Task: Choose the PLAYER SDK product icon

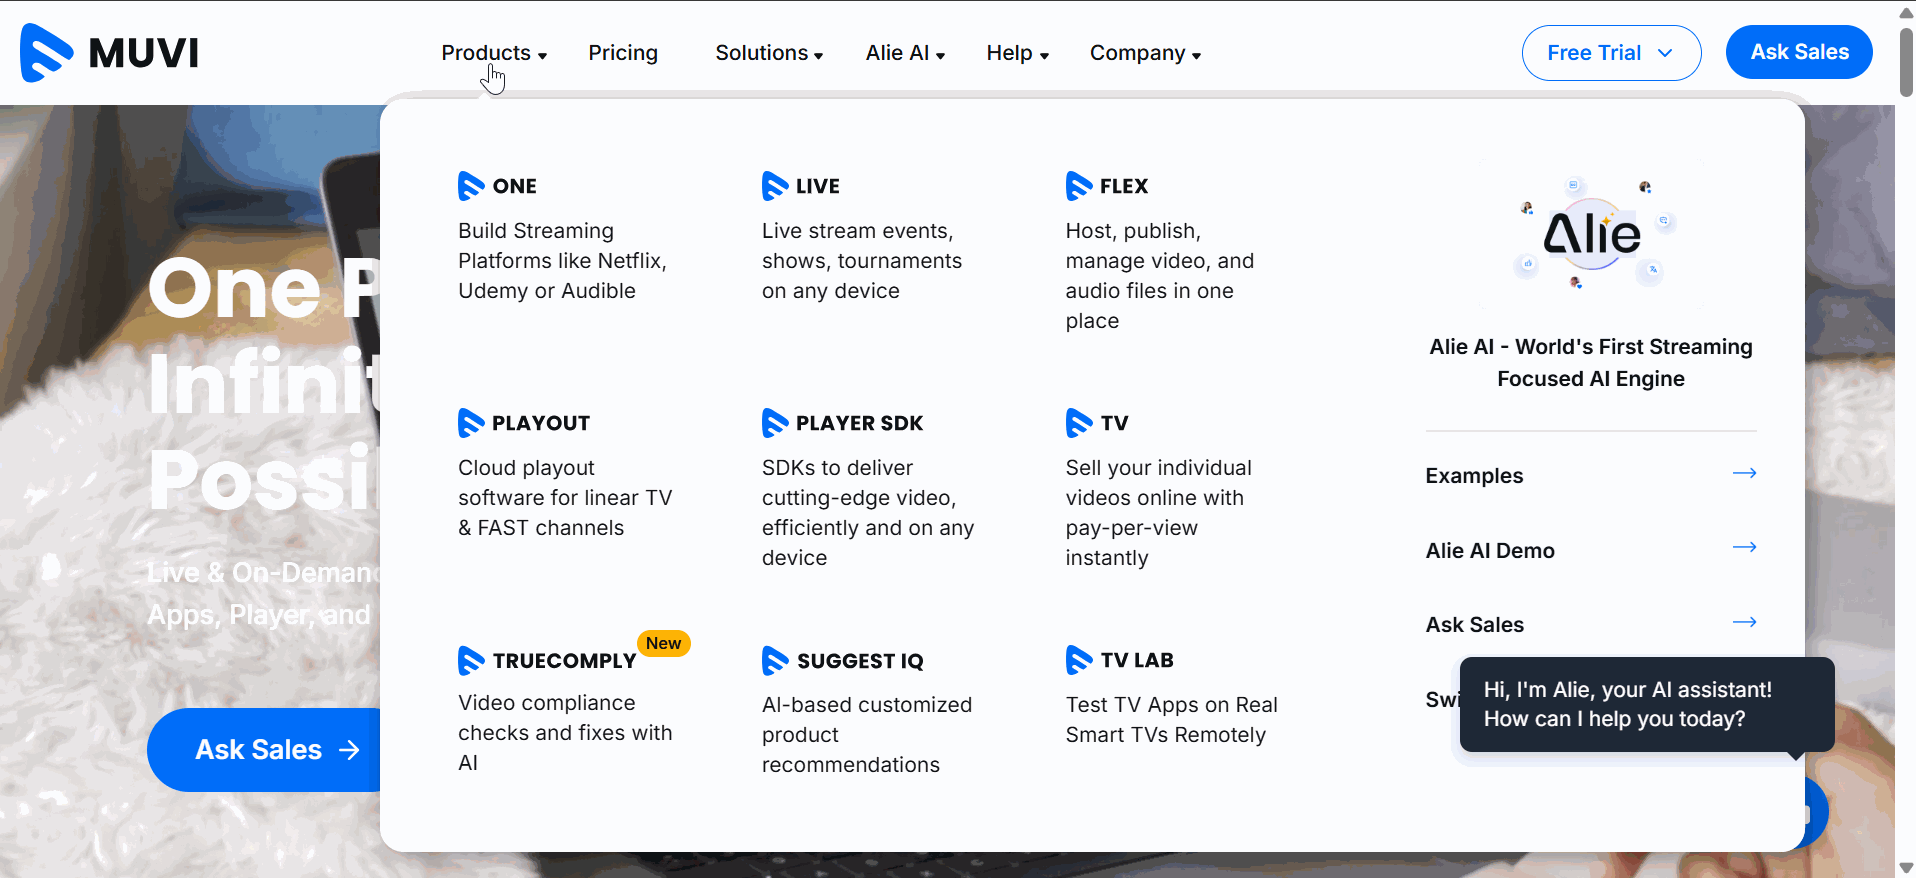Action: pos(775,423)
